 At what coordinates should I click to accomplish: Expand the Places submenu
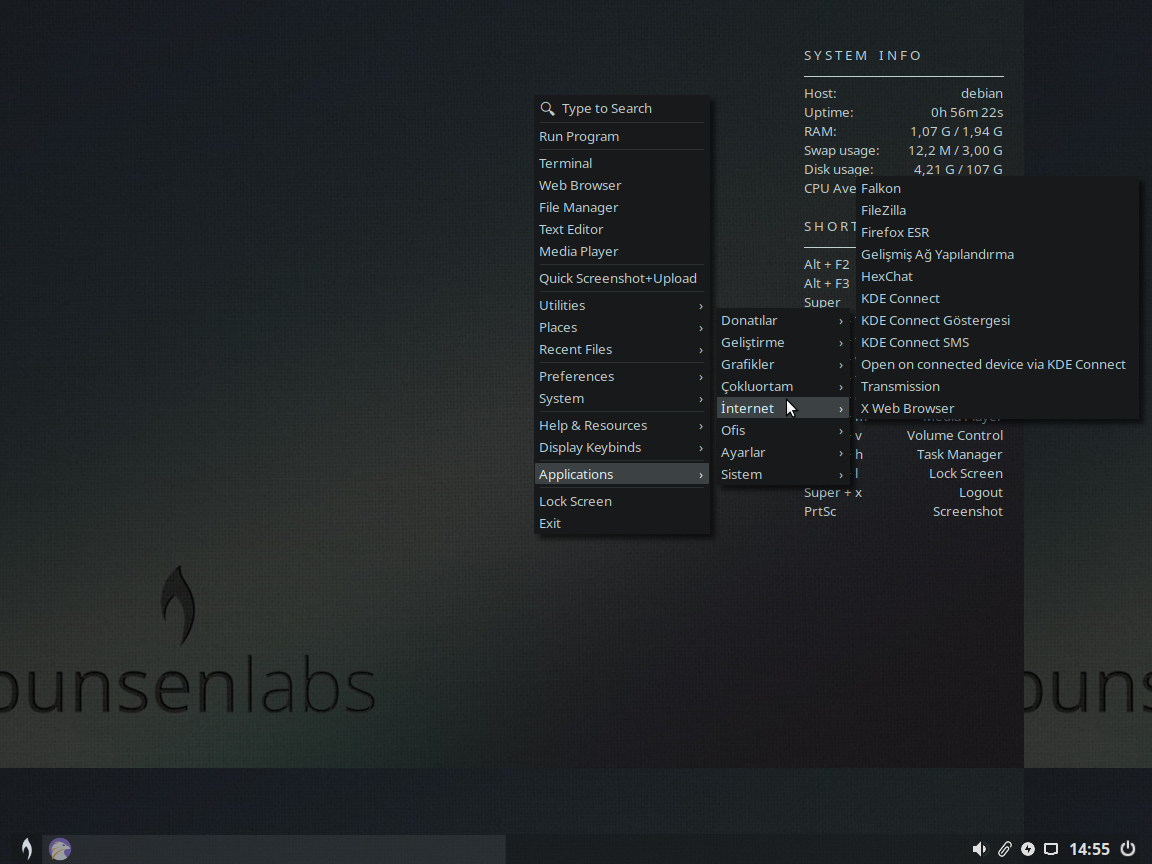click(x=622, y=328)
